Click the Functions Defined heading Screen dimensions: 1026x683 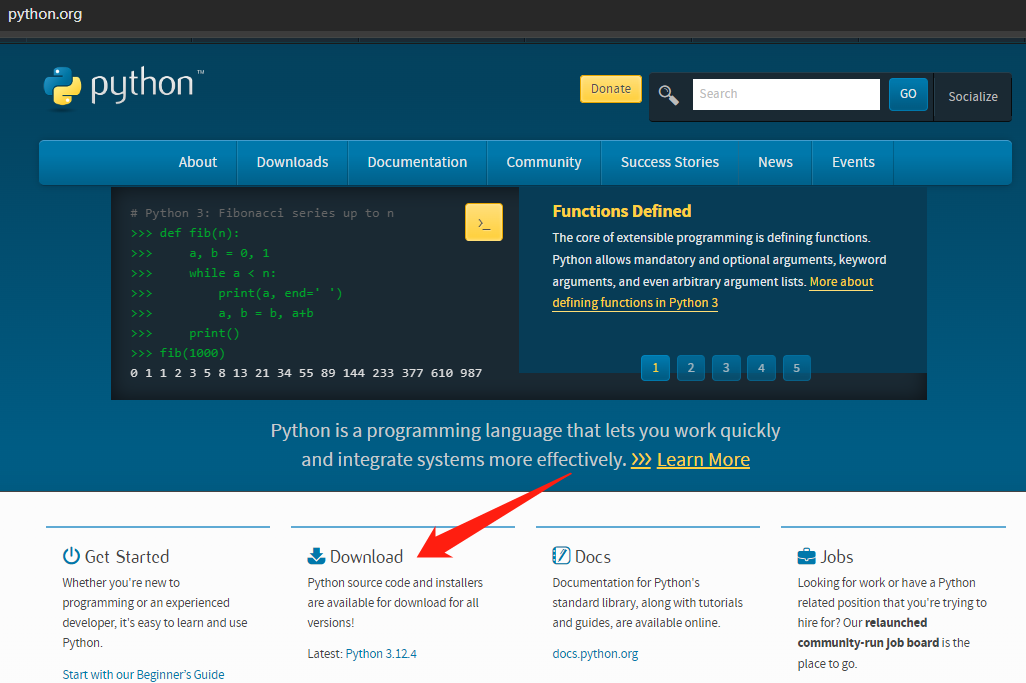pyautogui.click(x=622, y=211)
